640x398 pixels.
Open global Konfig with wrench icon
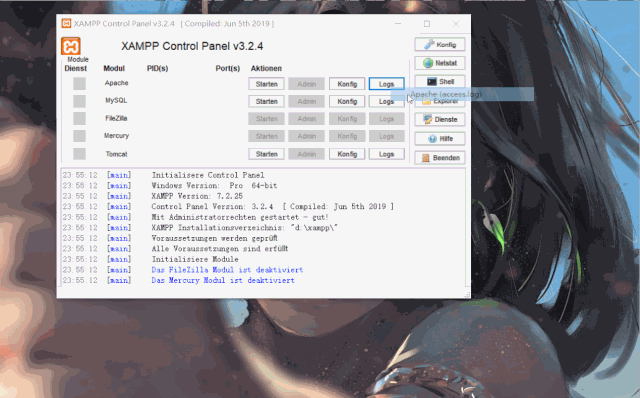(440, 44)
